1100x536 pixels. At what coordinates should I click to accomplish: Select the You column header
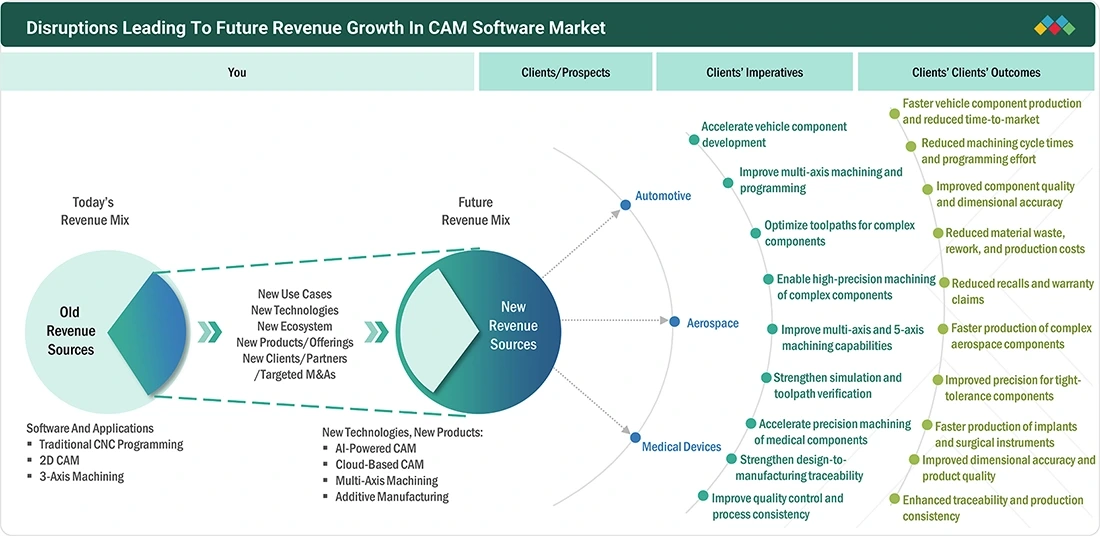pyautogui.click(x=237, y=72)
